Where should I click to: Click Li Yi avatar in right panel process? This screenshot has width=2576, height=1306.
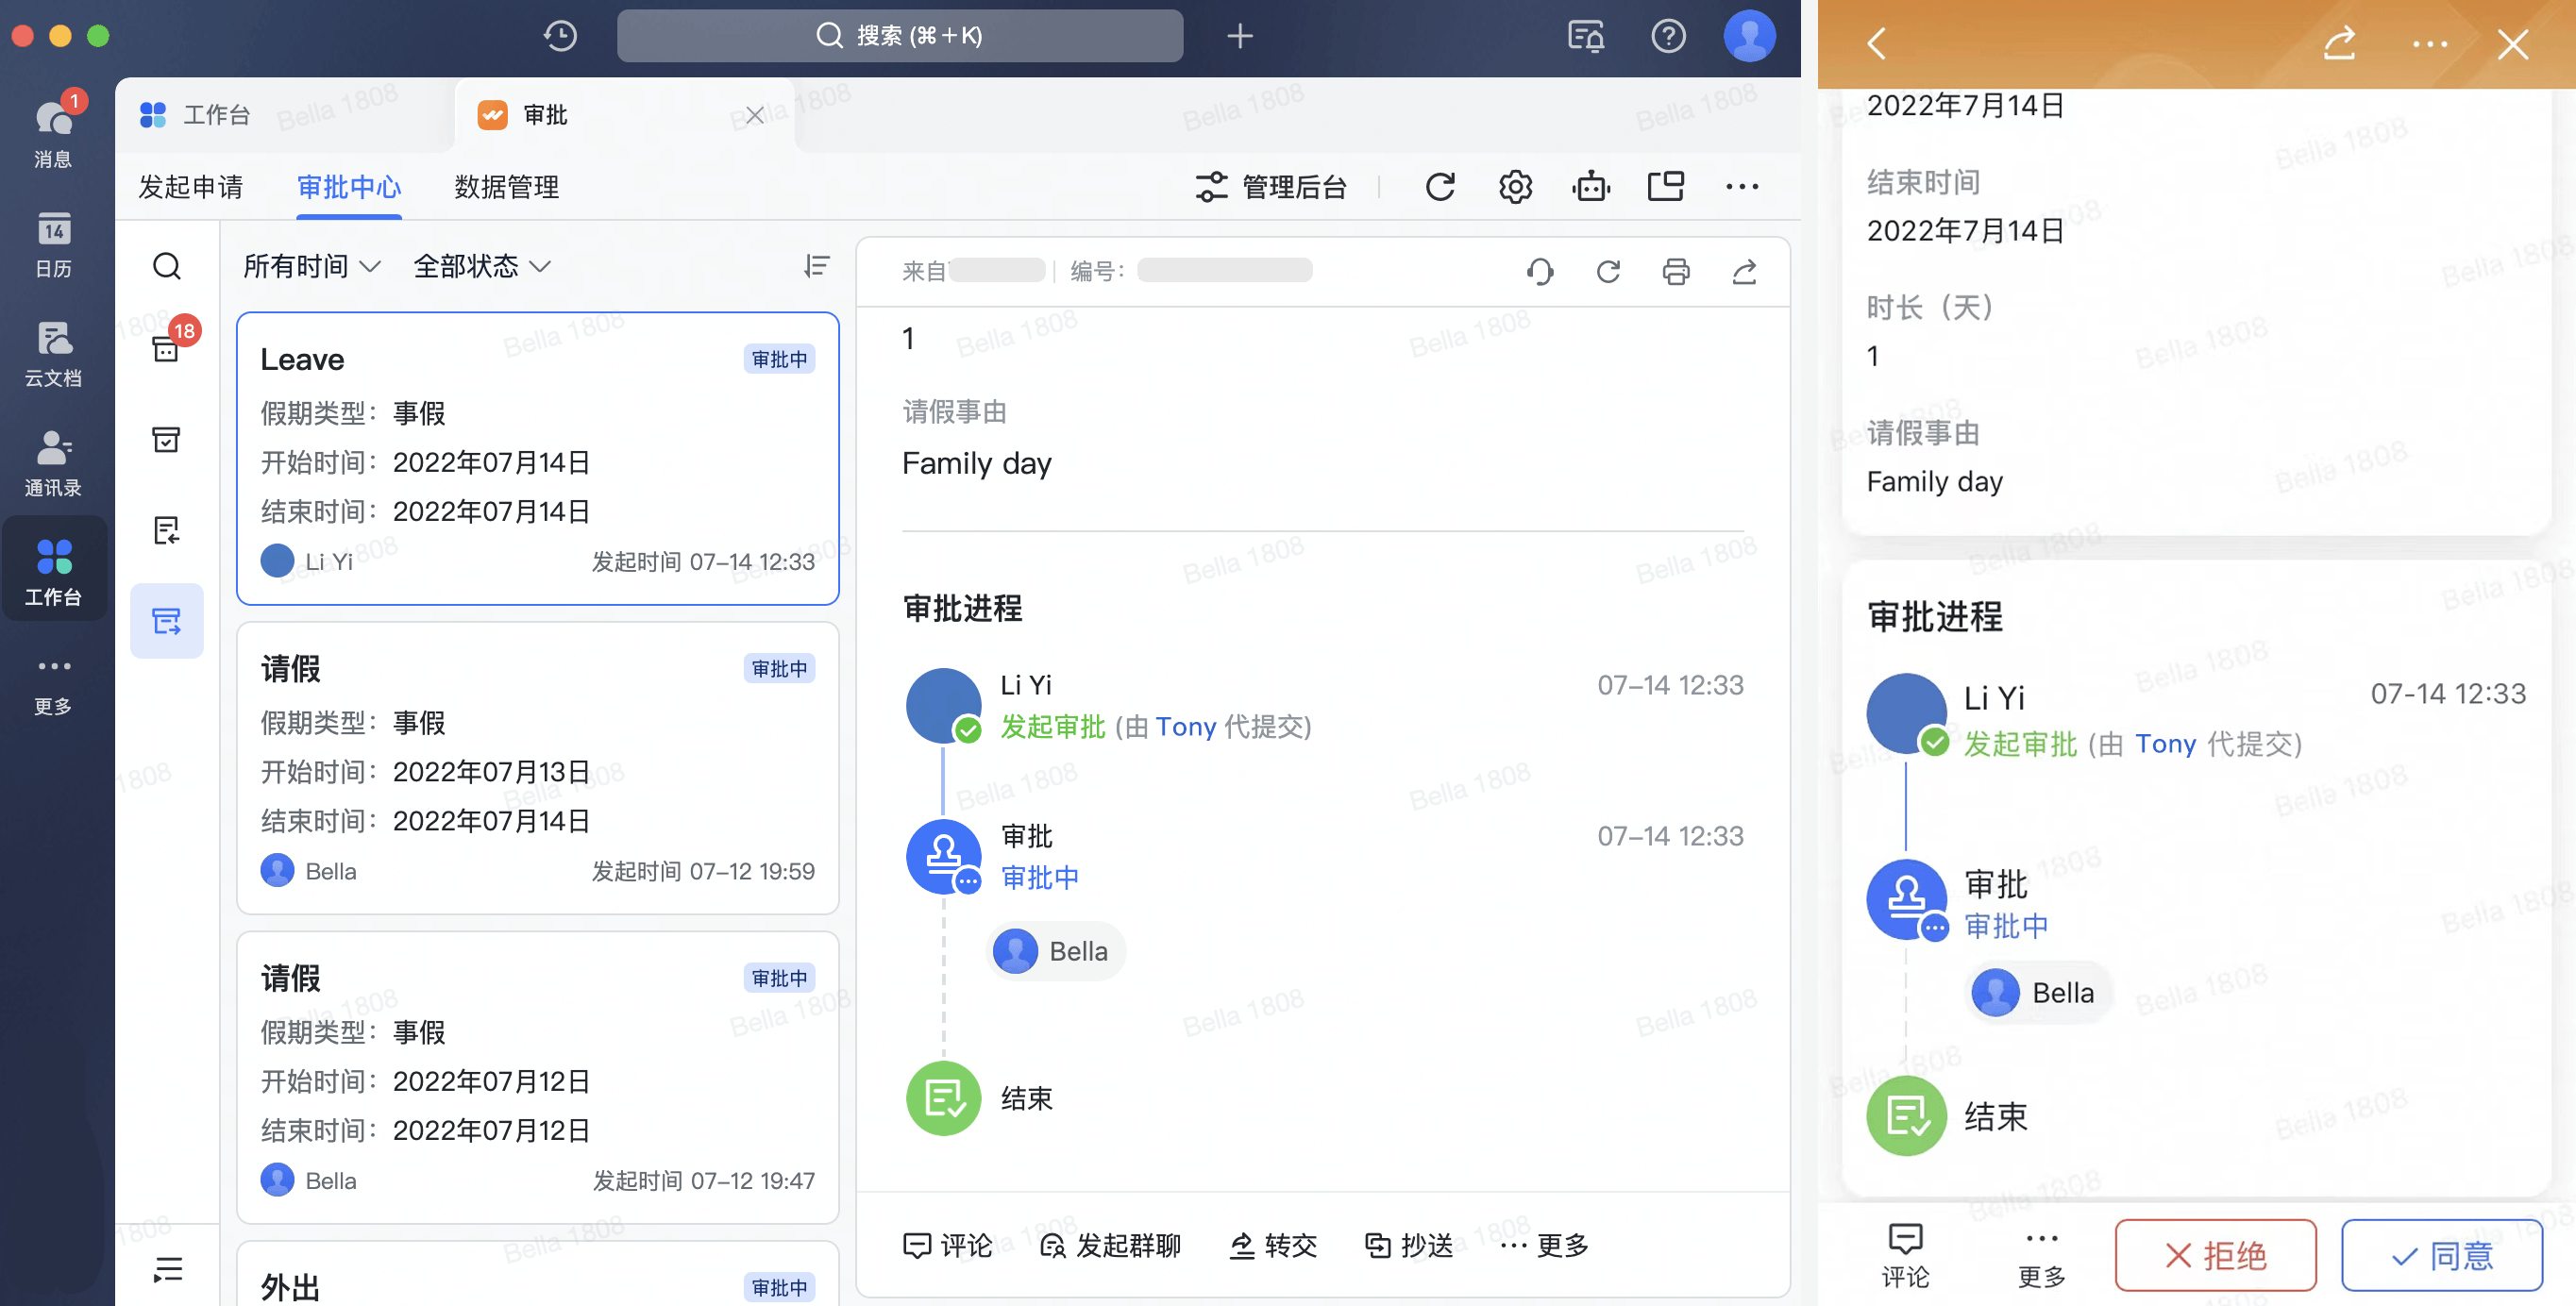[x=1906, y=713]
